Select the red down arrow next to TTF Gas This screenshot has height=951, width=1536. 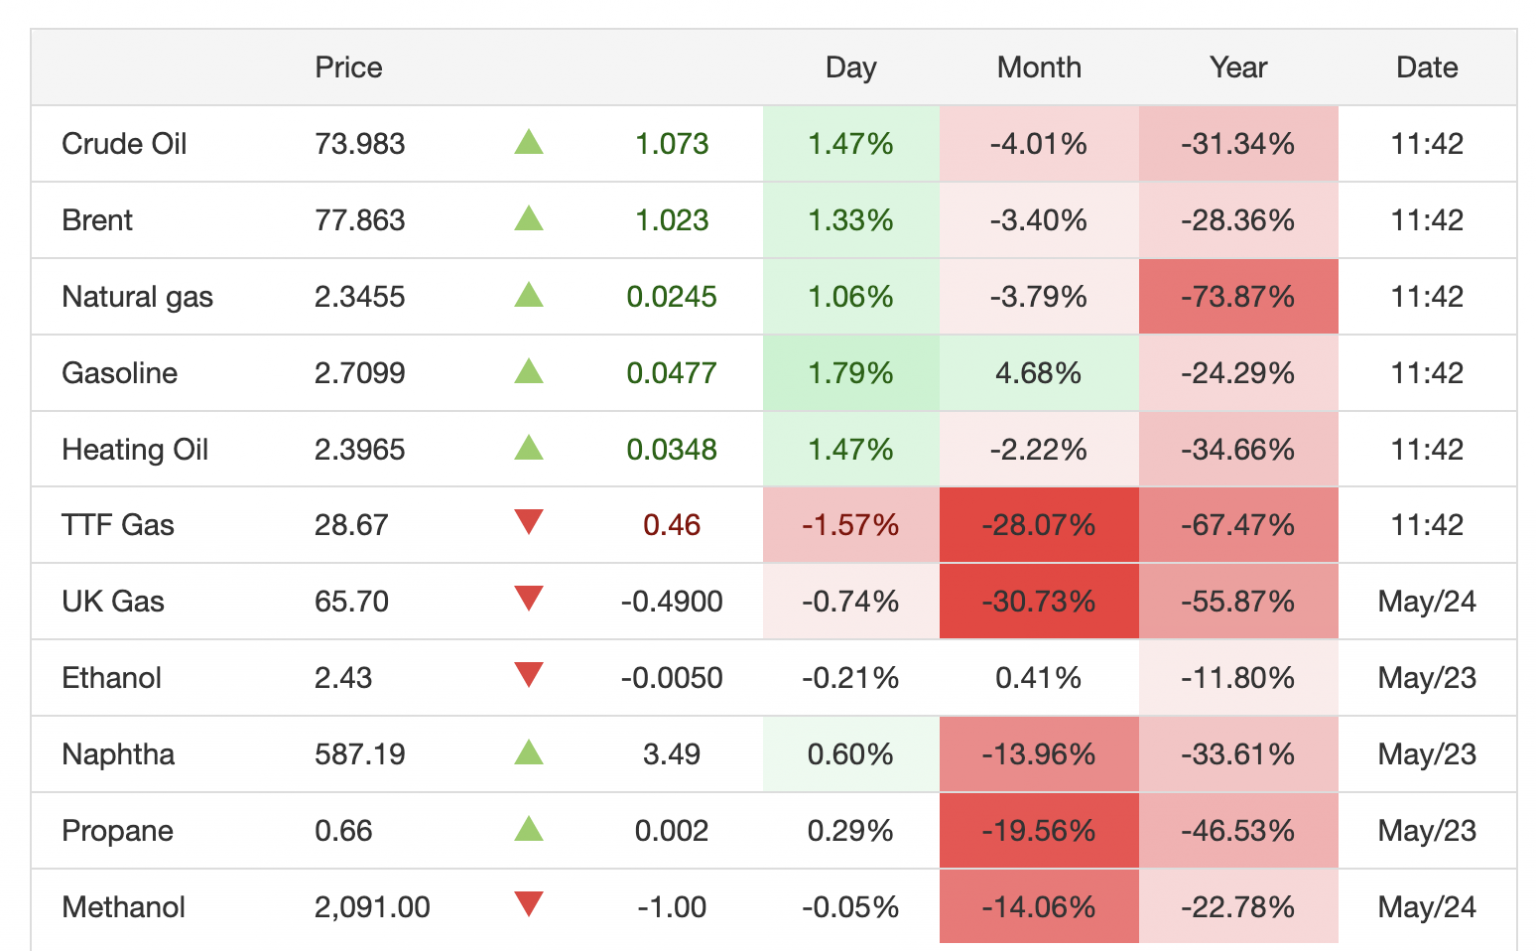(x=531, y=524)
